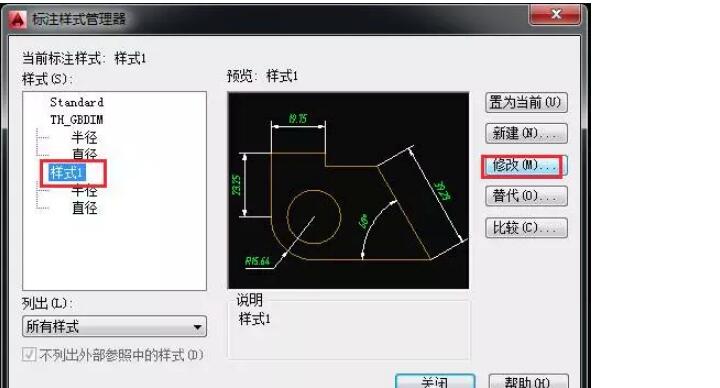Click 替代(O)... override button
720x388 pixels.
[526, 197]
